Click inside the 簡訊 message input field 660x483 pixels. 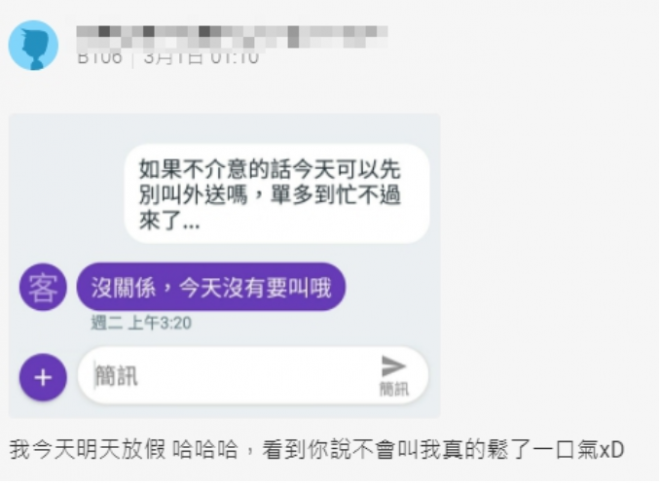point(253,376)
